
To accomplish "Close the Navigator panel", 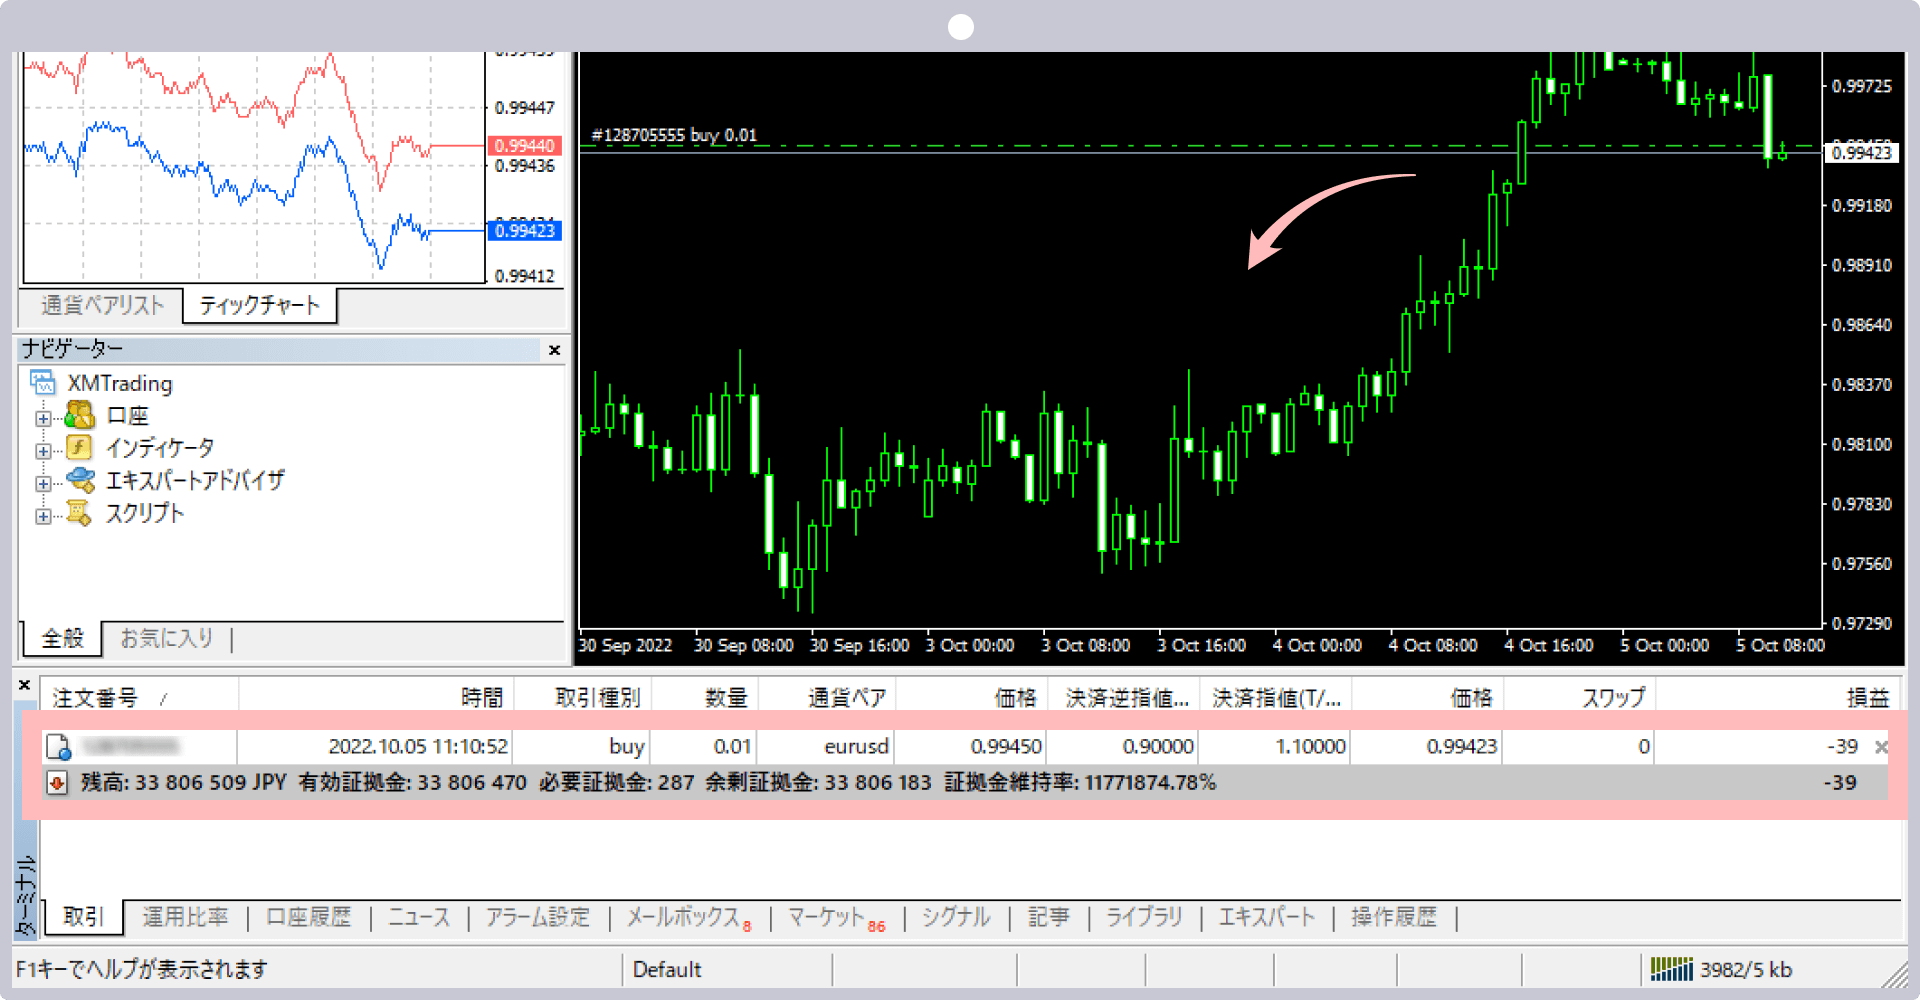I will click(x=554, y=350).
